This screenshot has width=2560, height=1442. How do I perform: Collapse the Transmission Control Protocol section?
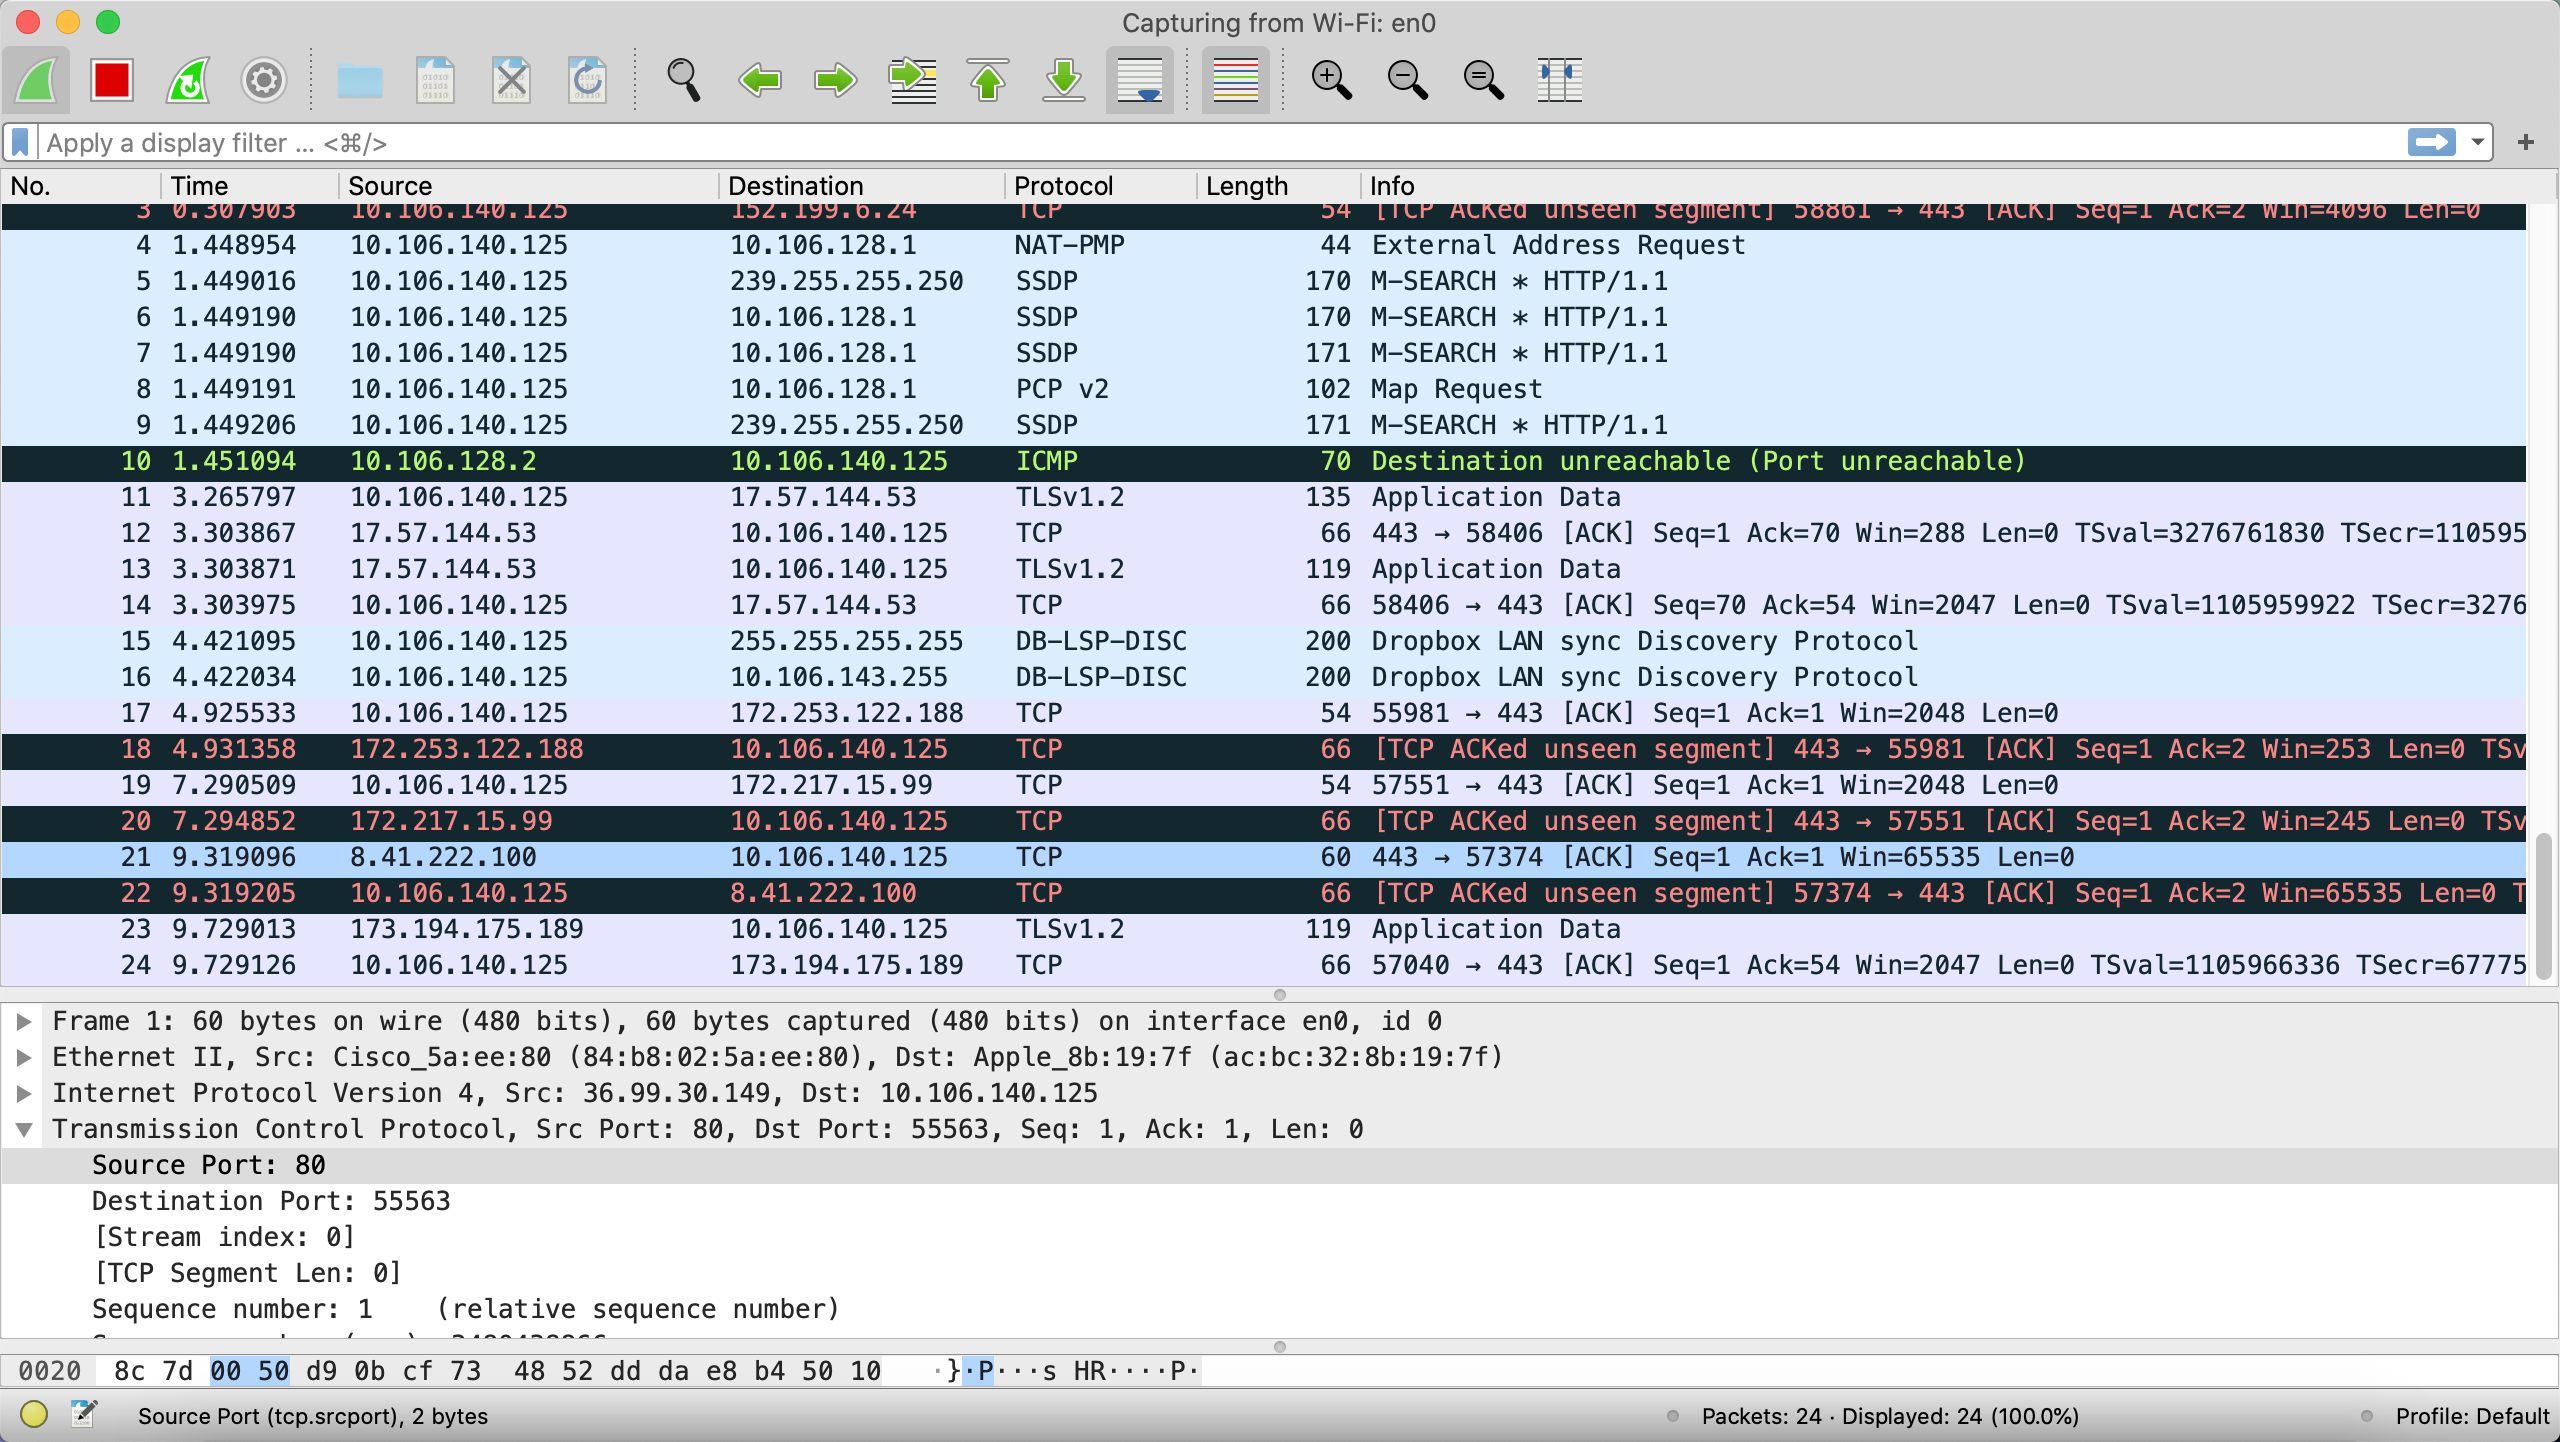24,1129
